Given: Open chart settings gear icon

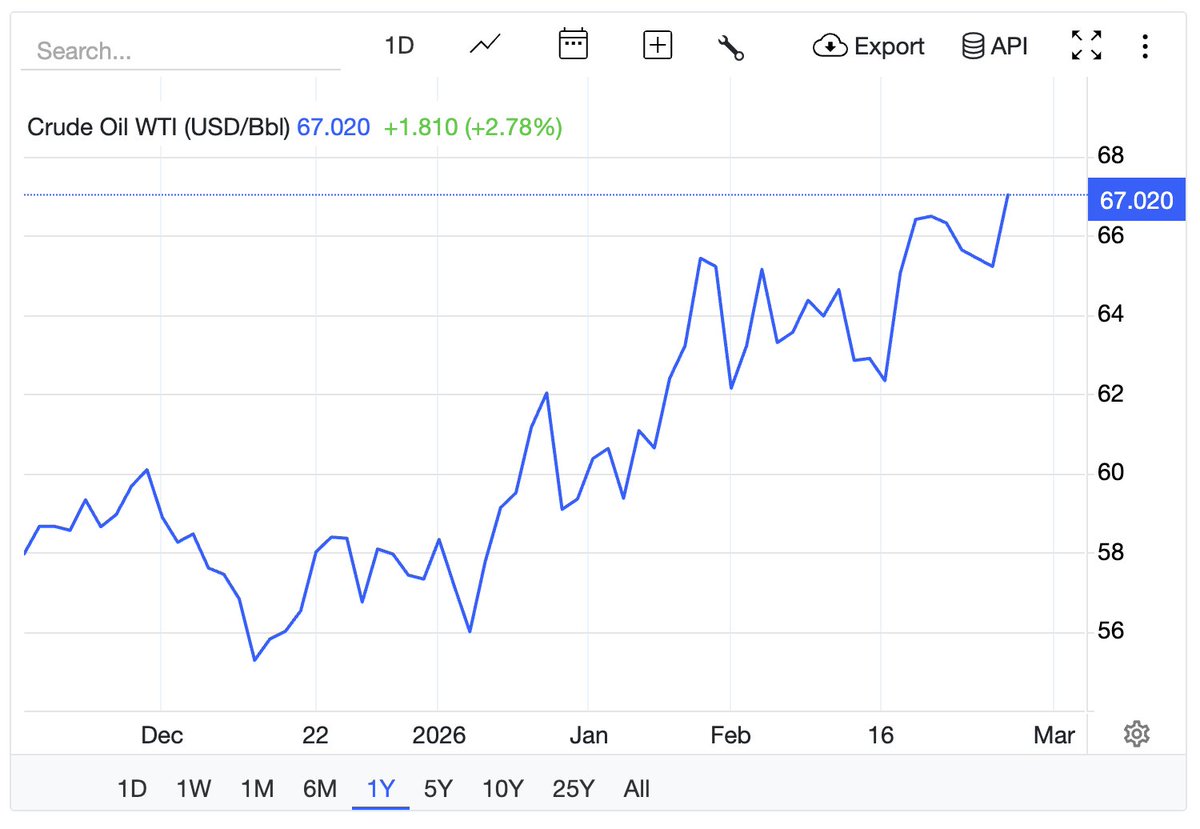Looking at the screenshot, I should click(1136, 735).
